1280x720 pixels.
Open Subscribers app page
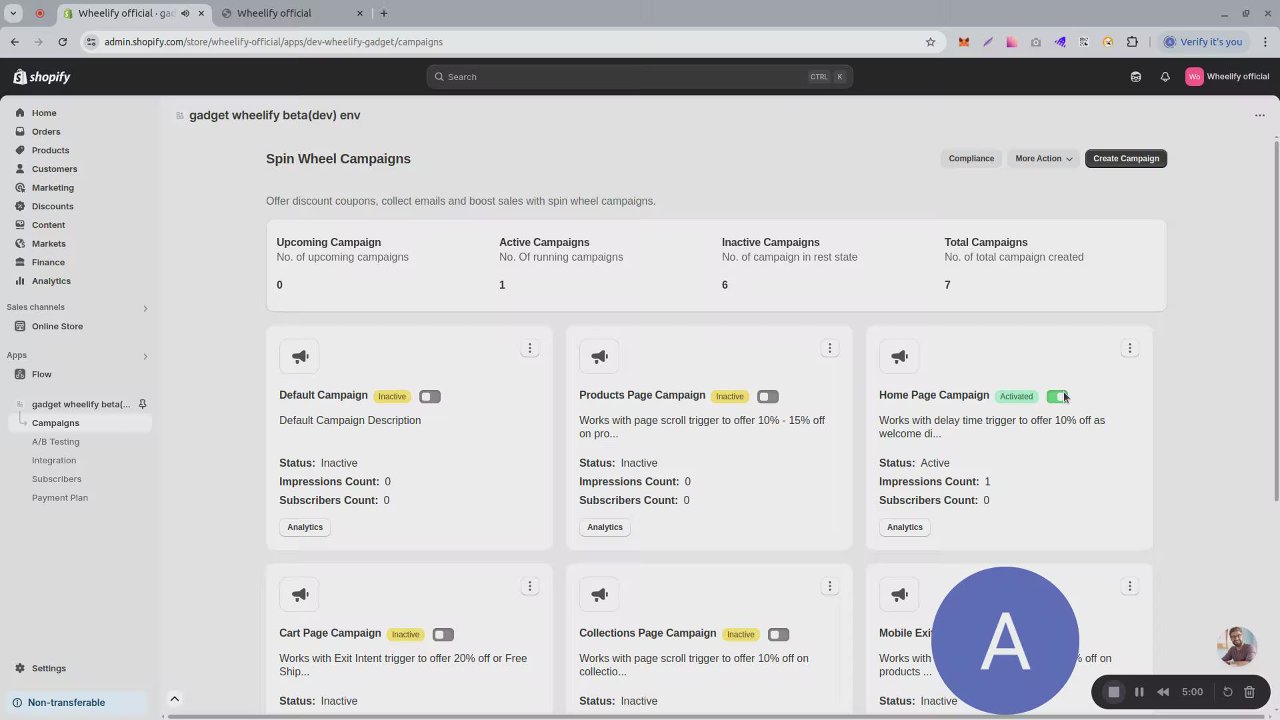56,479
